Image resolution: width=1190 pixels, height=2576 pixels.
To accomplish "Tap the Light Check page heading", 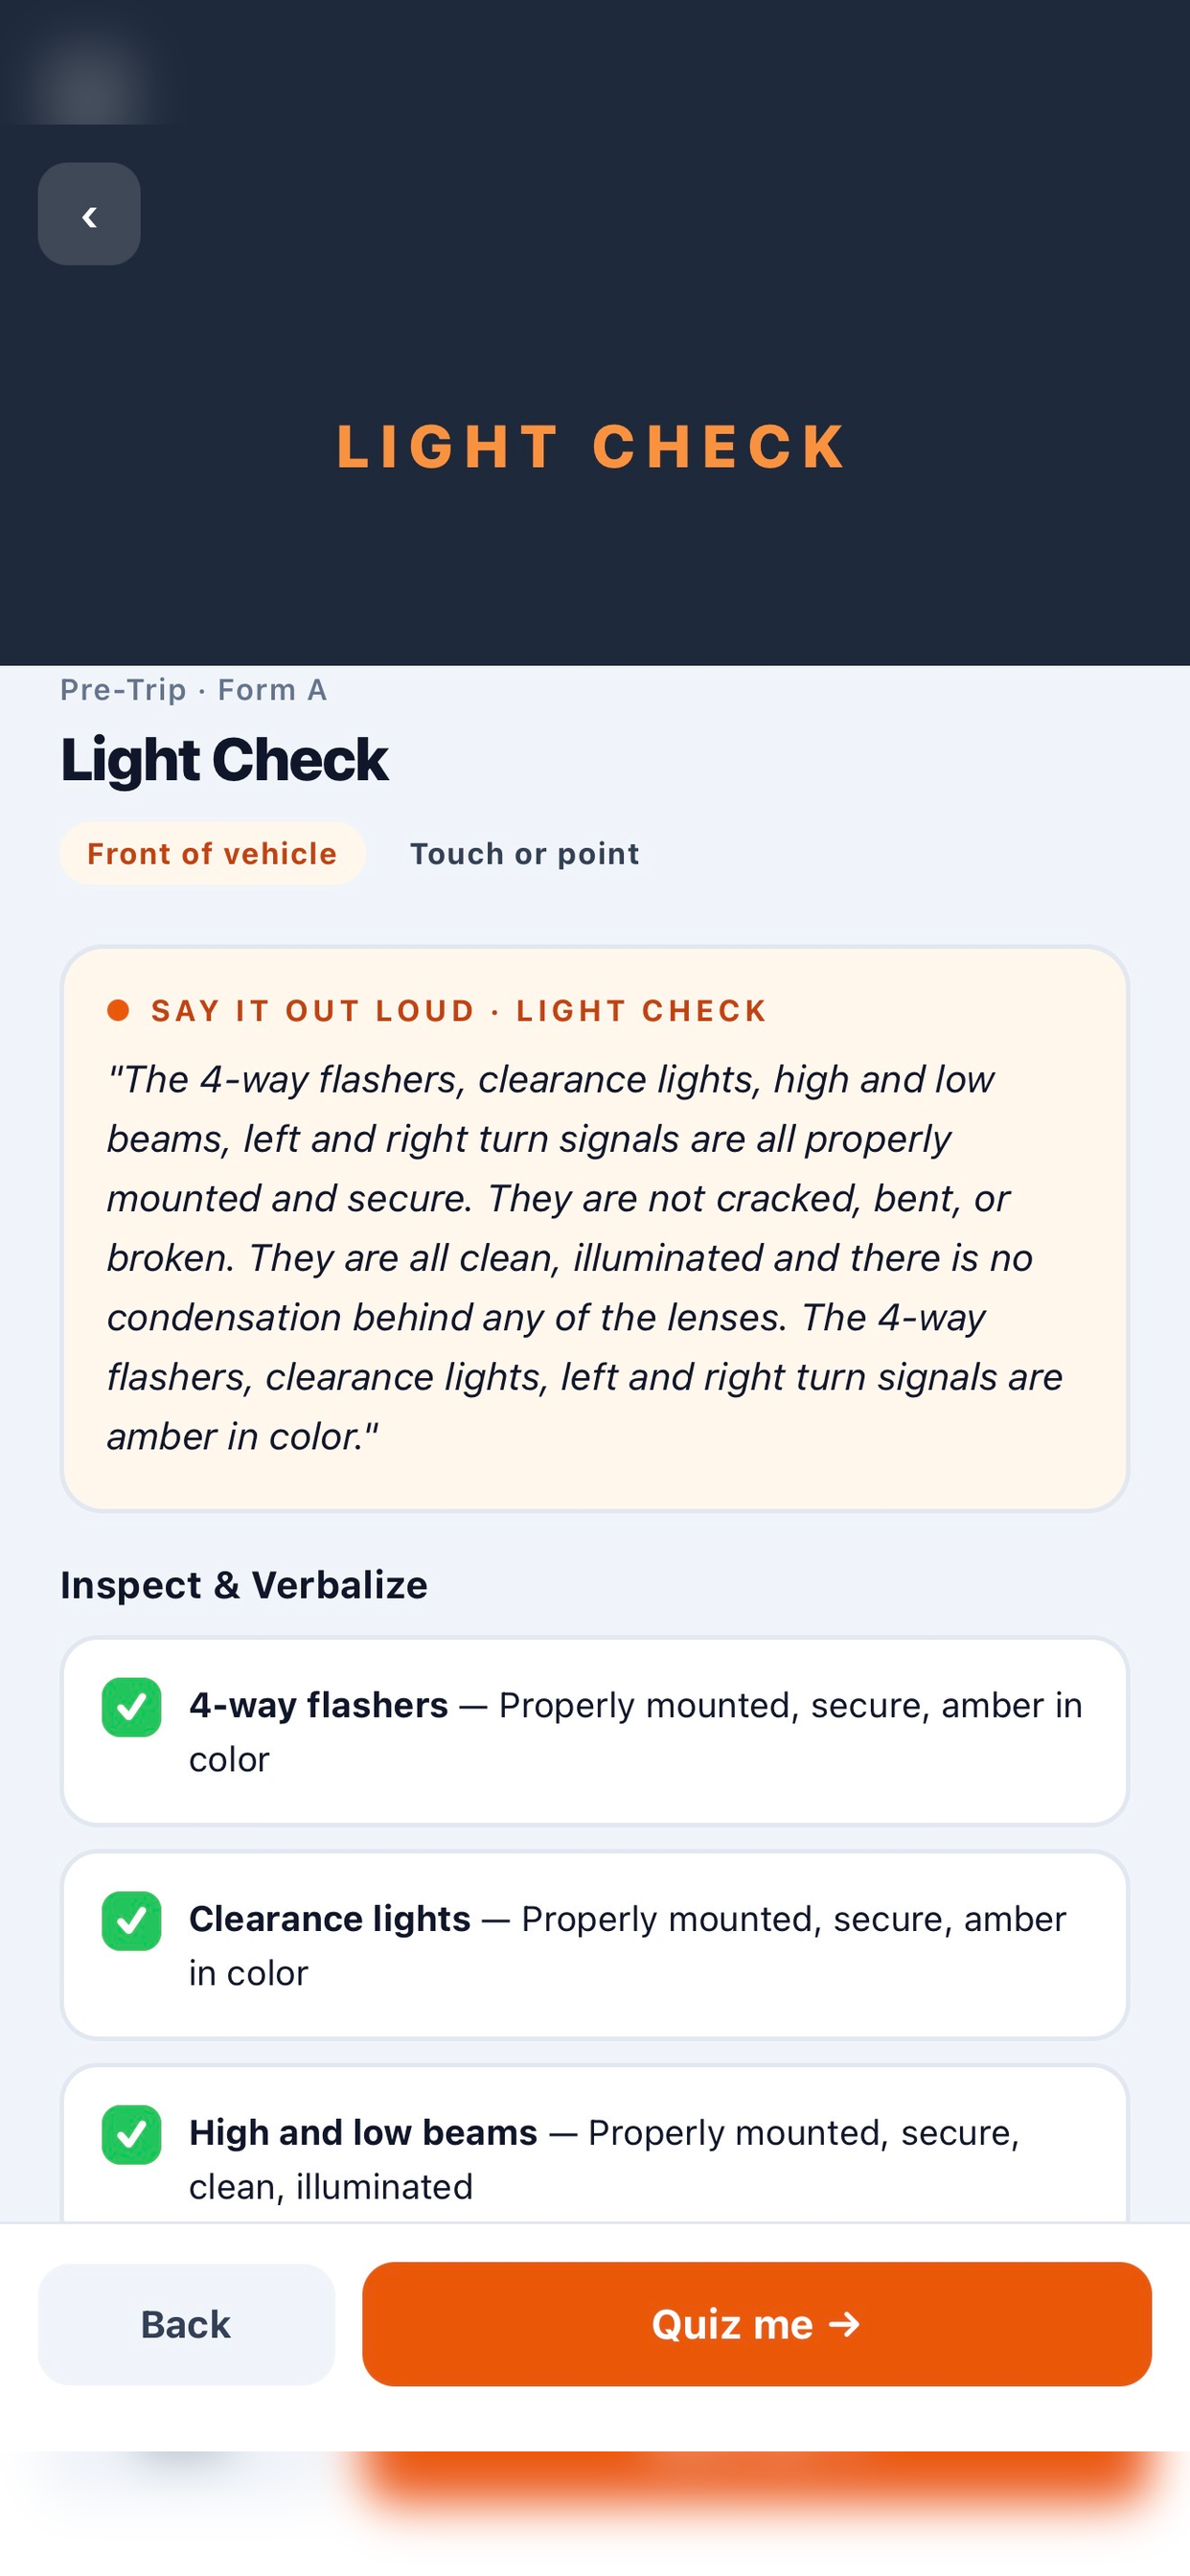I will (x=224, y=760).
